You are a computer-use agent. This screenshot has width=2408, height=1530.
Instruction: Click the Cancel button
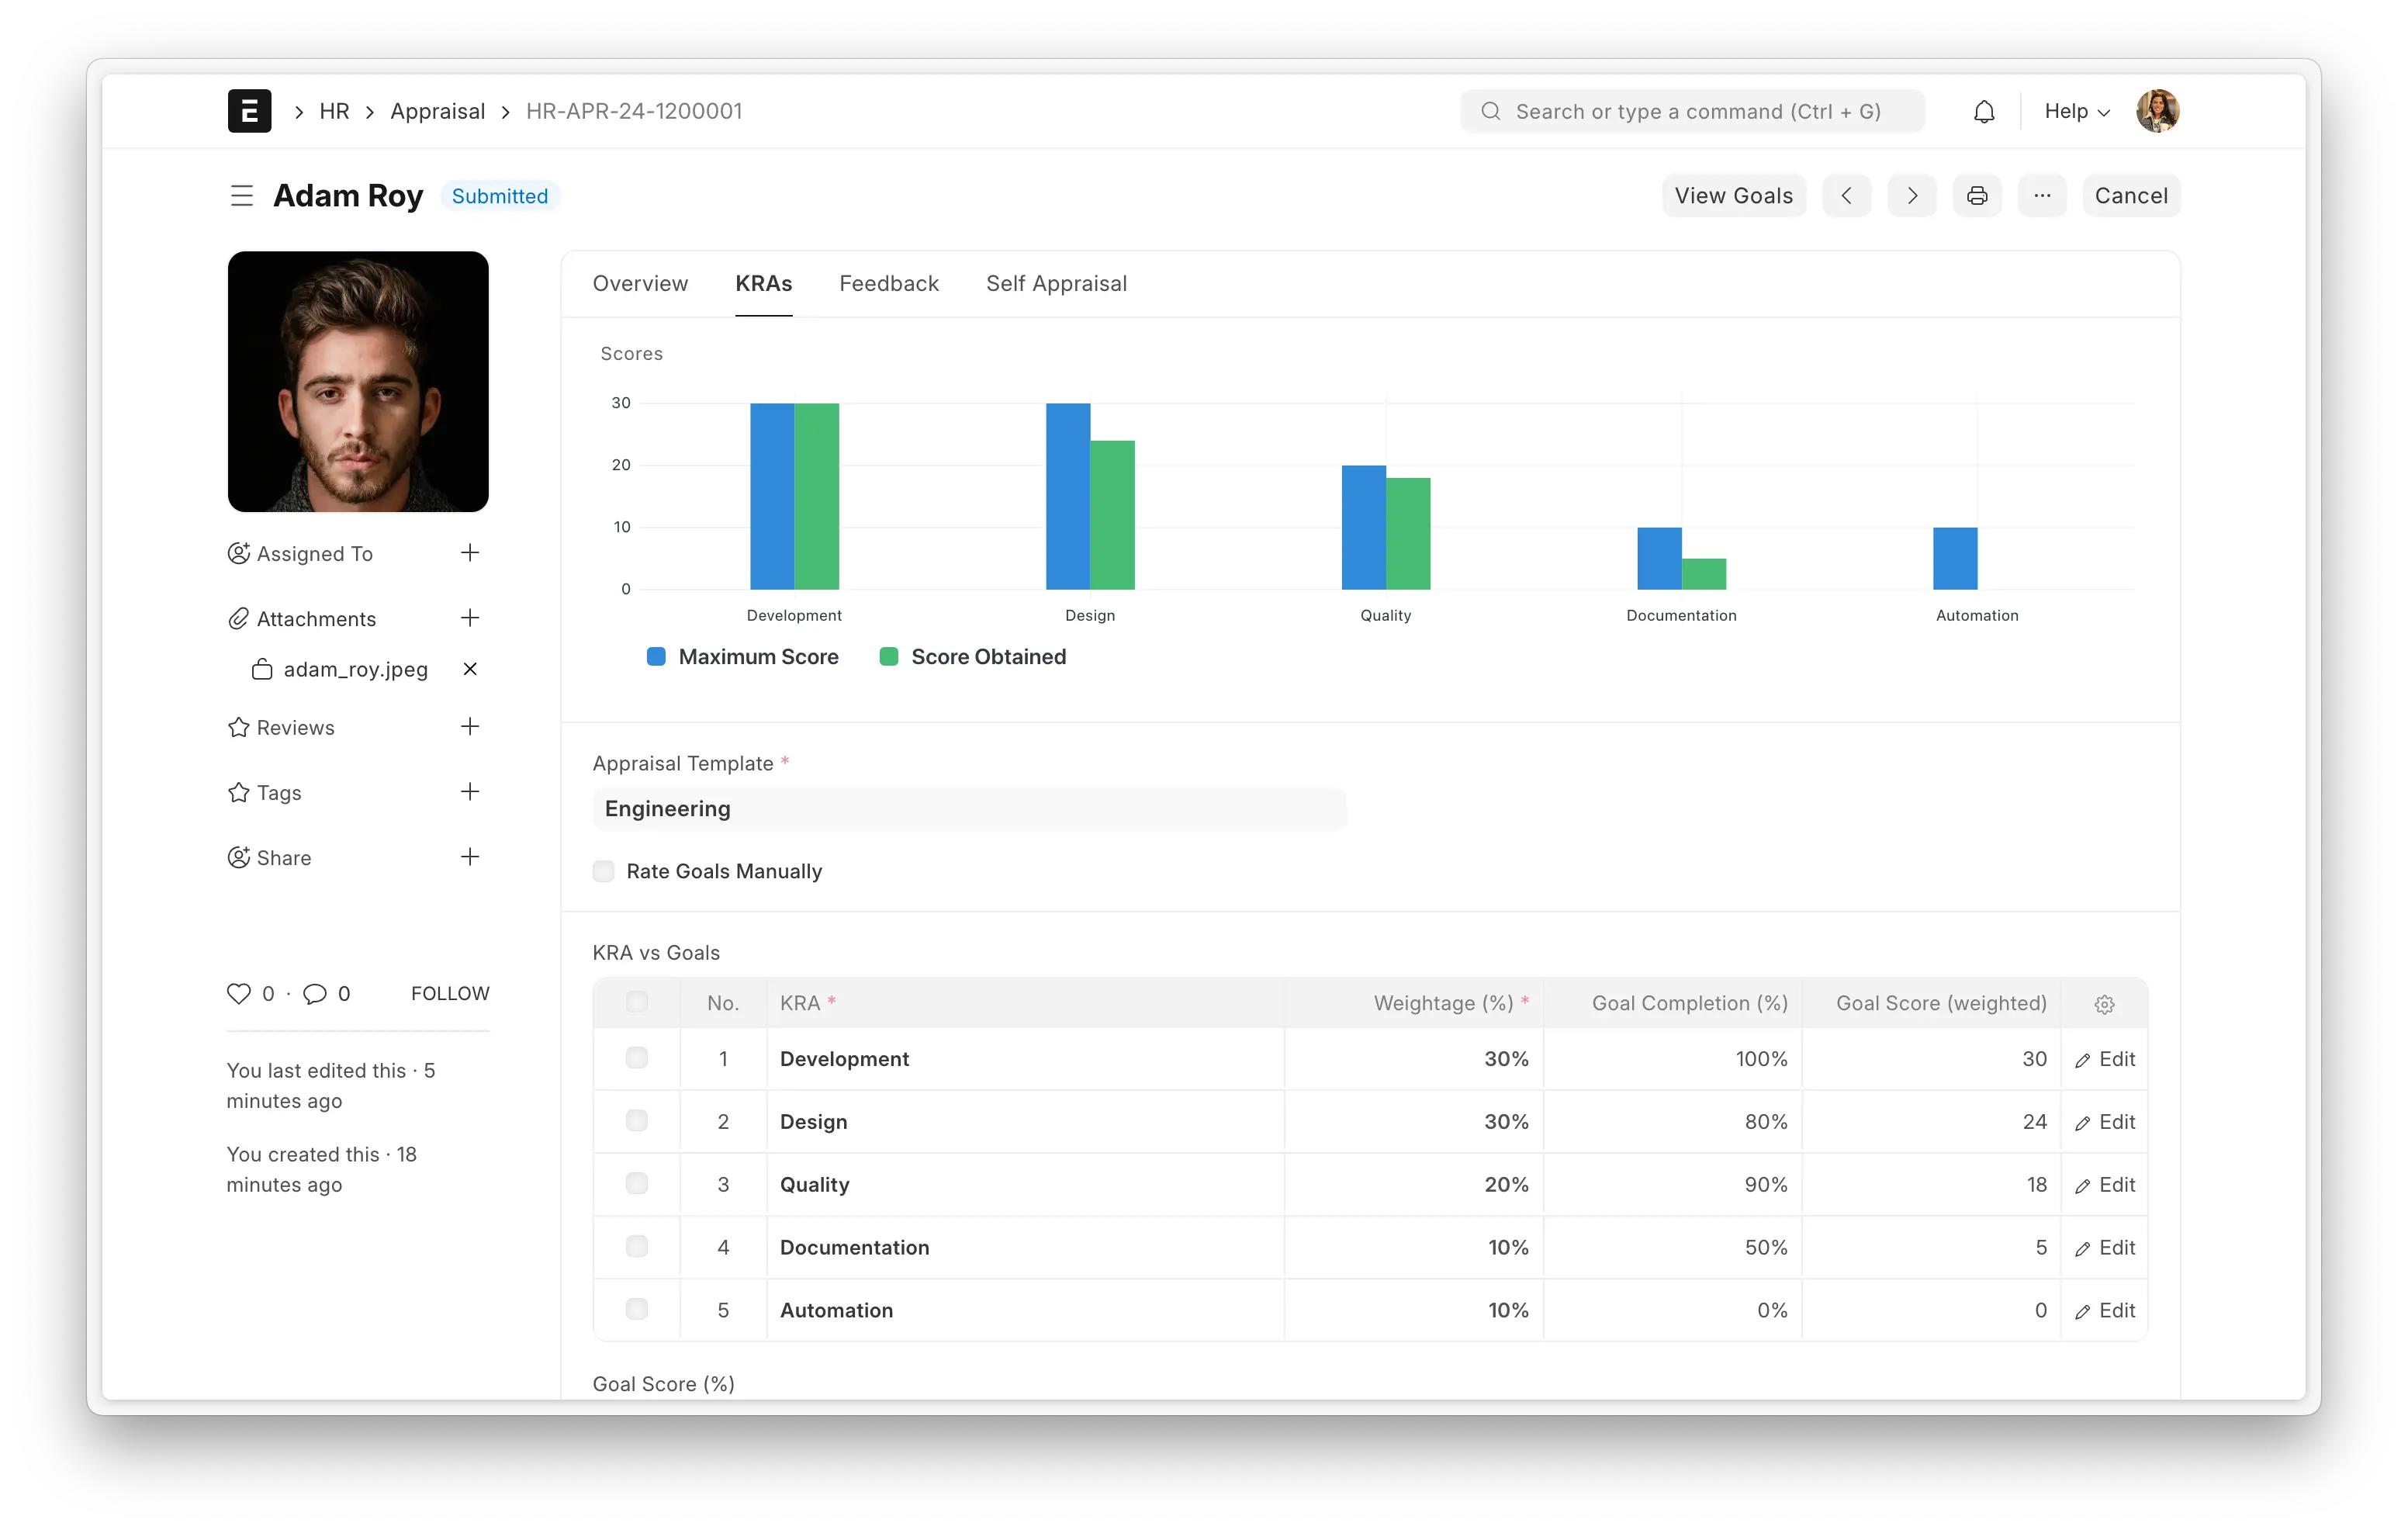click(x=2131, y=196)
